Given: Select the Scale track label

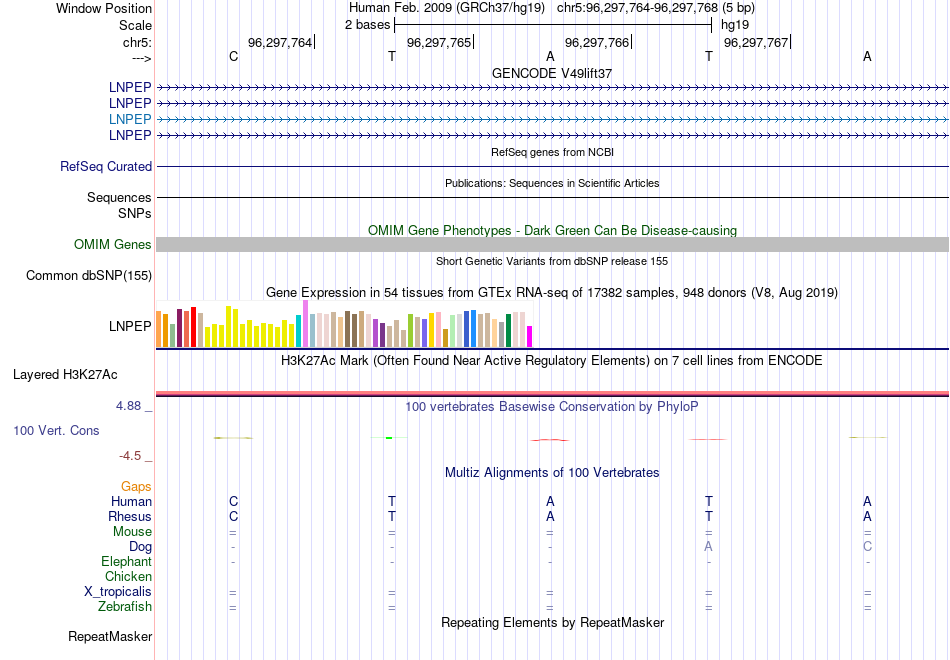Looking at the screenshot, I should click(x=135, y=25).
